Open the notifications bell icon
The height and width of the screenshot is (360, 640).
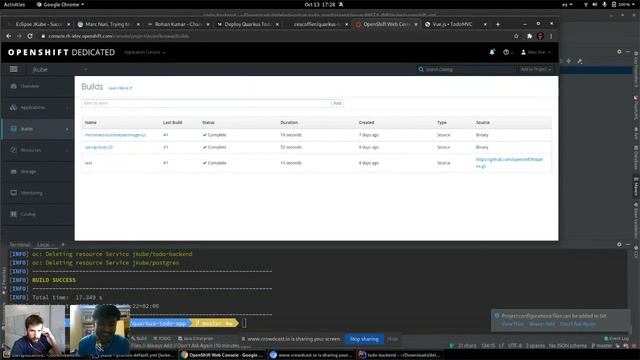492,52
